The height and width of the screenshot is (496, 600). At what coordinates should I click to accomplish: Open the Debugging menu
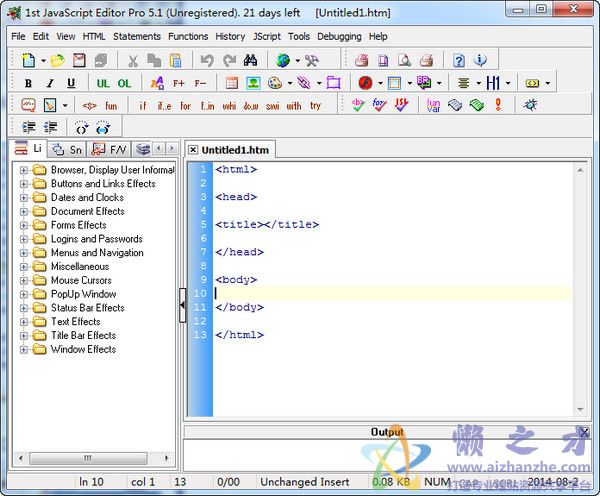pyautogui.click(x=339, y=36)
